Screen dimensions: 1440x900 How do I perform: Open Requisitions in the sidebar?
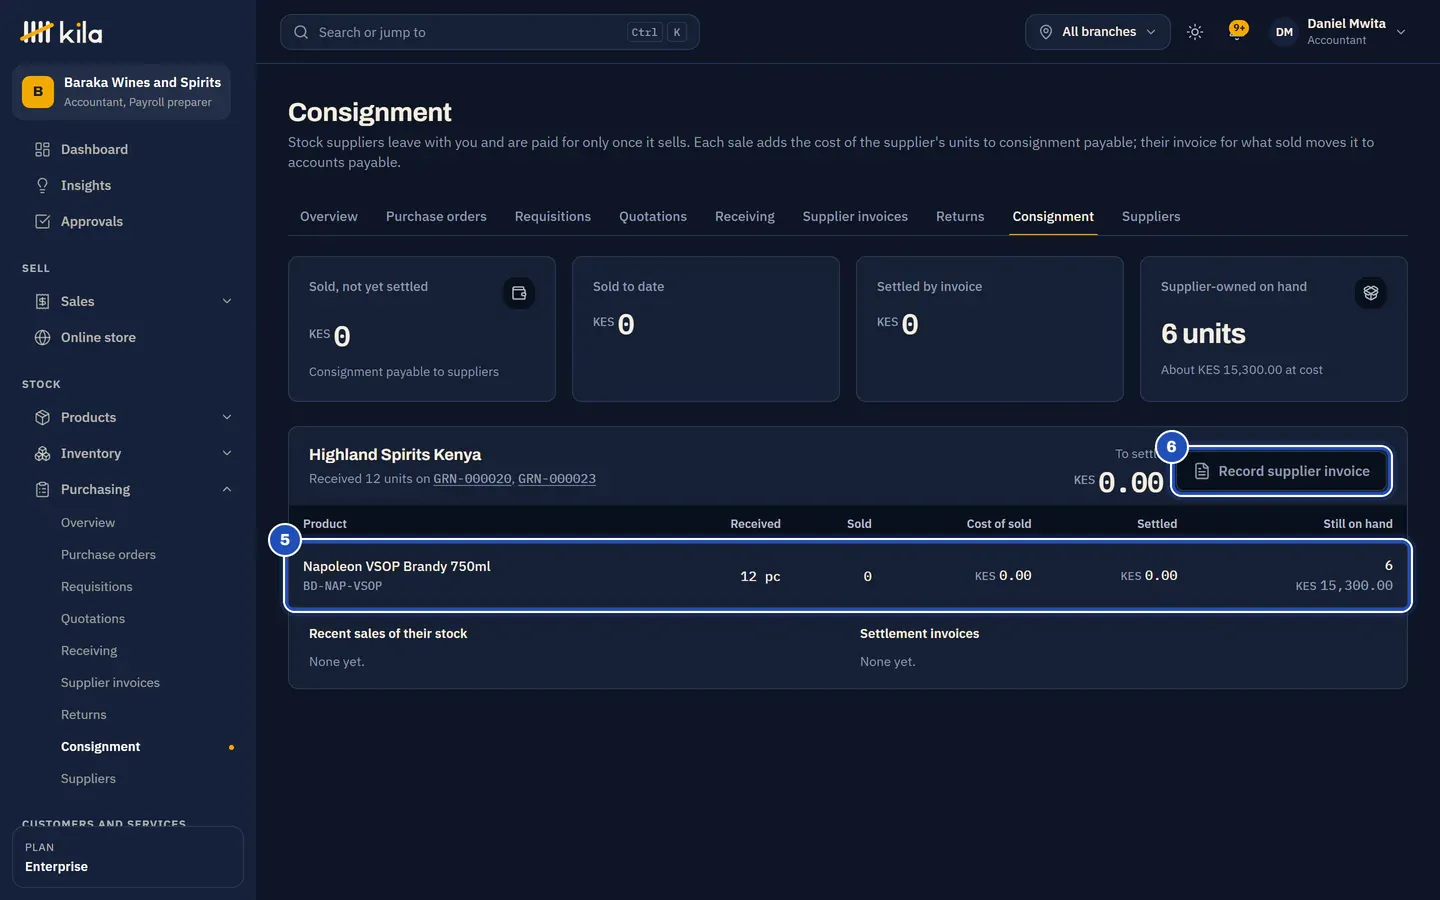(97, 587)
